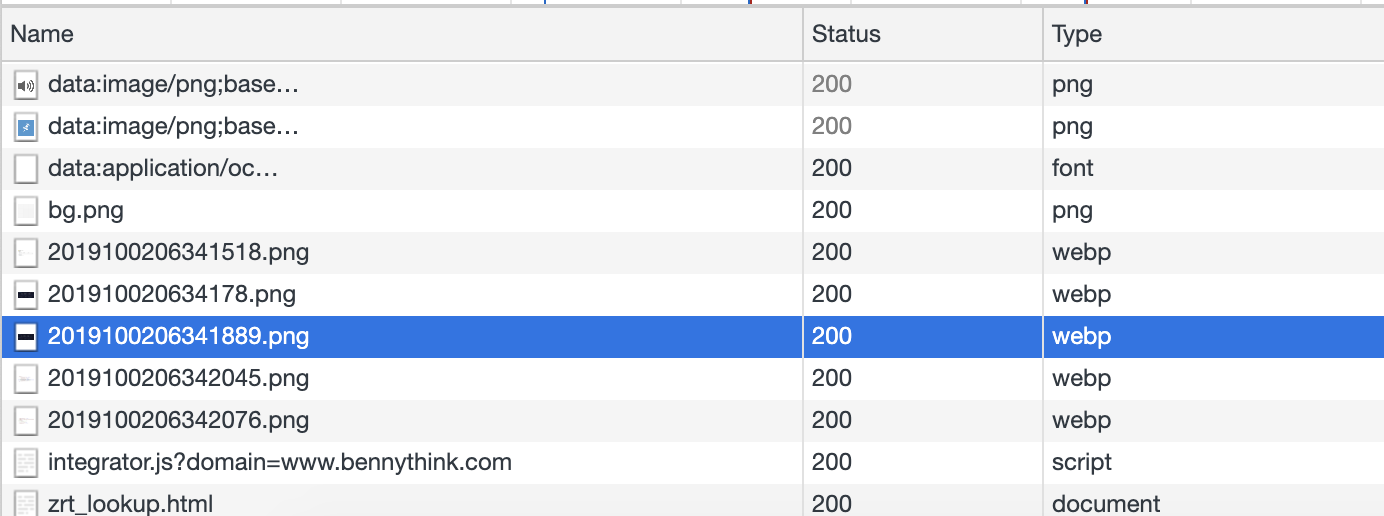The height and width of the screenshot is (516, 1384).
Task: Click the blank file icon beside data:application row
Action: tap(26, 169)
